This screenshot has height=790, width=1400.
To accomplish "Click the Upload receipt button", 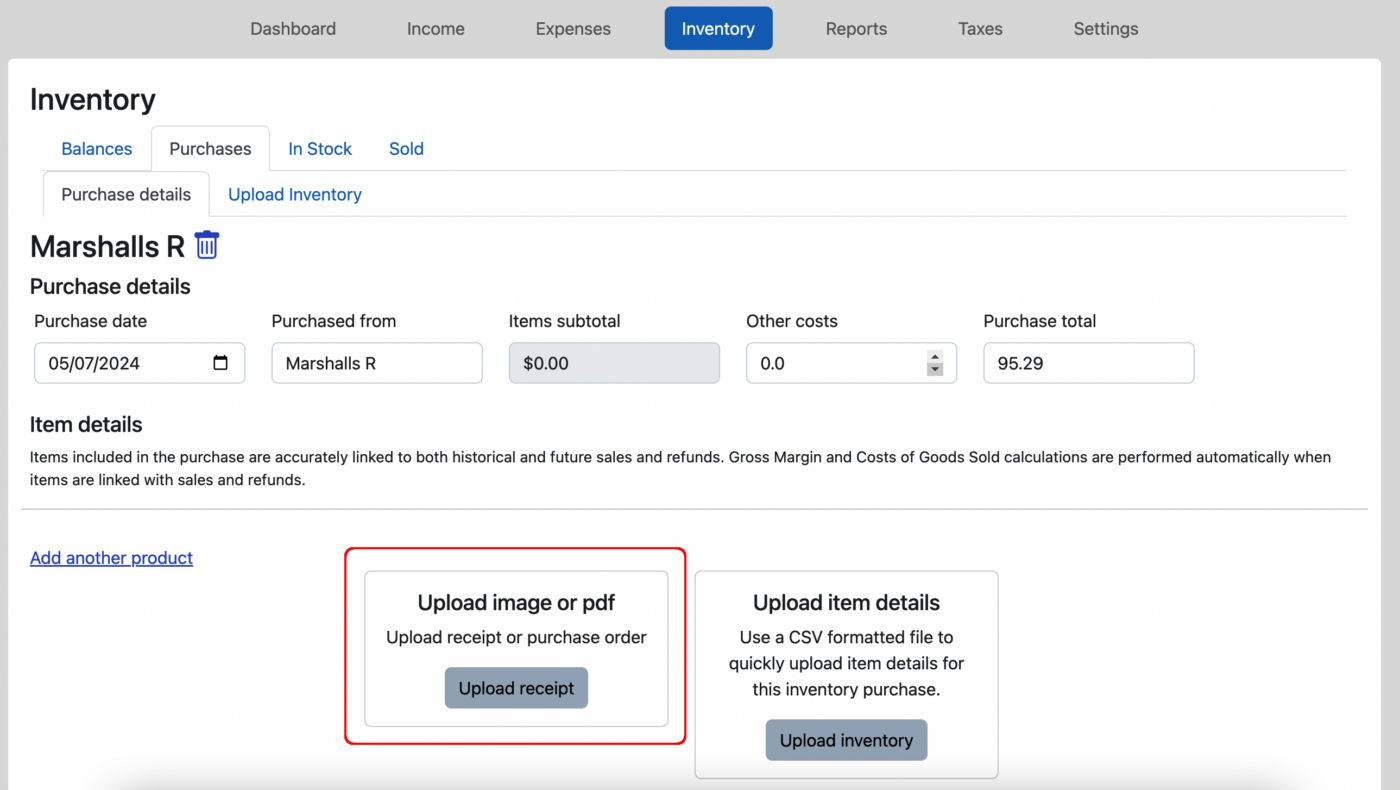I will point(516,688).
